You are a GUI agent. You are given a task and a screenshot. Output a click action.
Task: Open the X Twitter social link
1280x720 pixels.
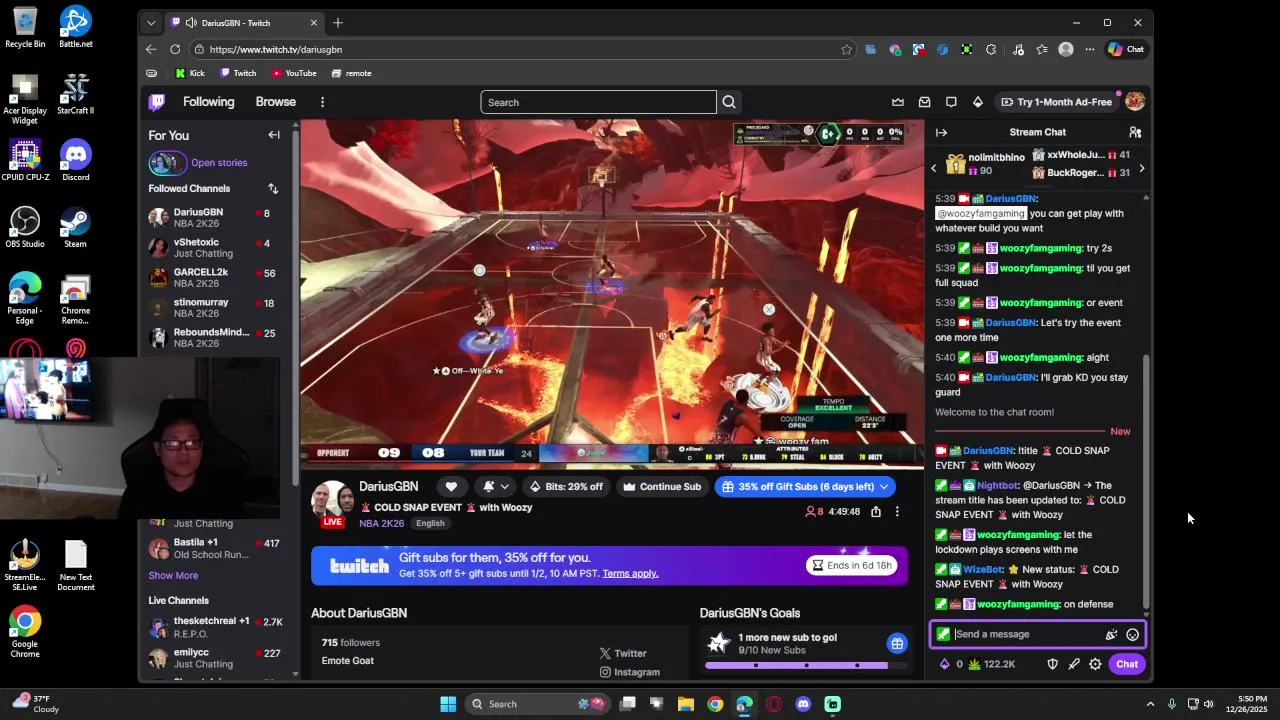(x=623, y=653)
